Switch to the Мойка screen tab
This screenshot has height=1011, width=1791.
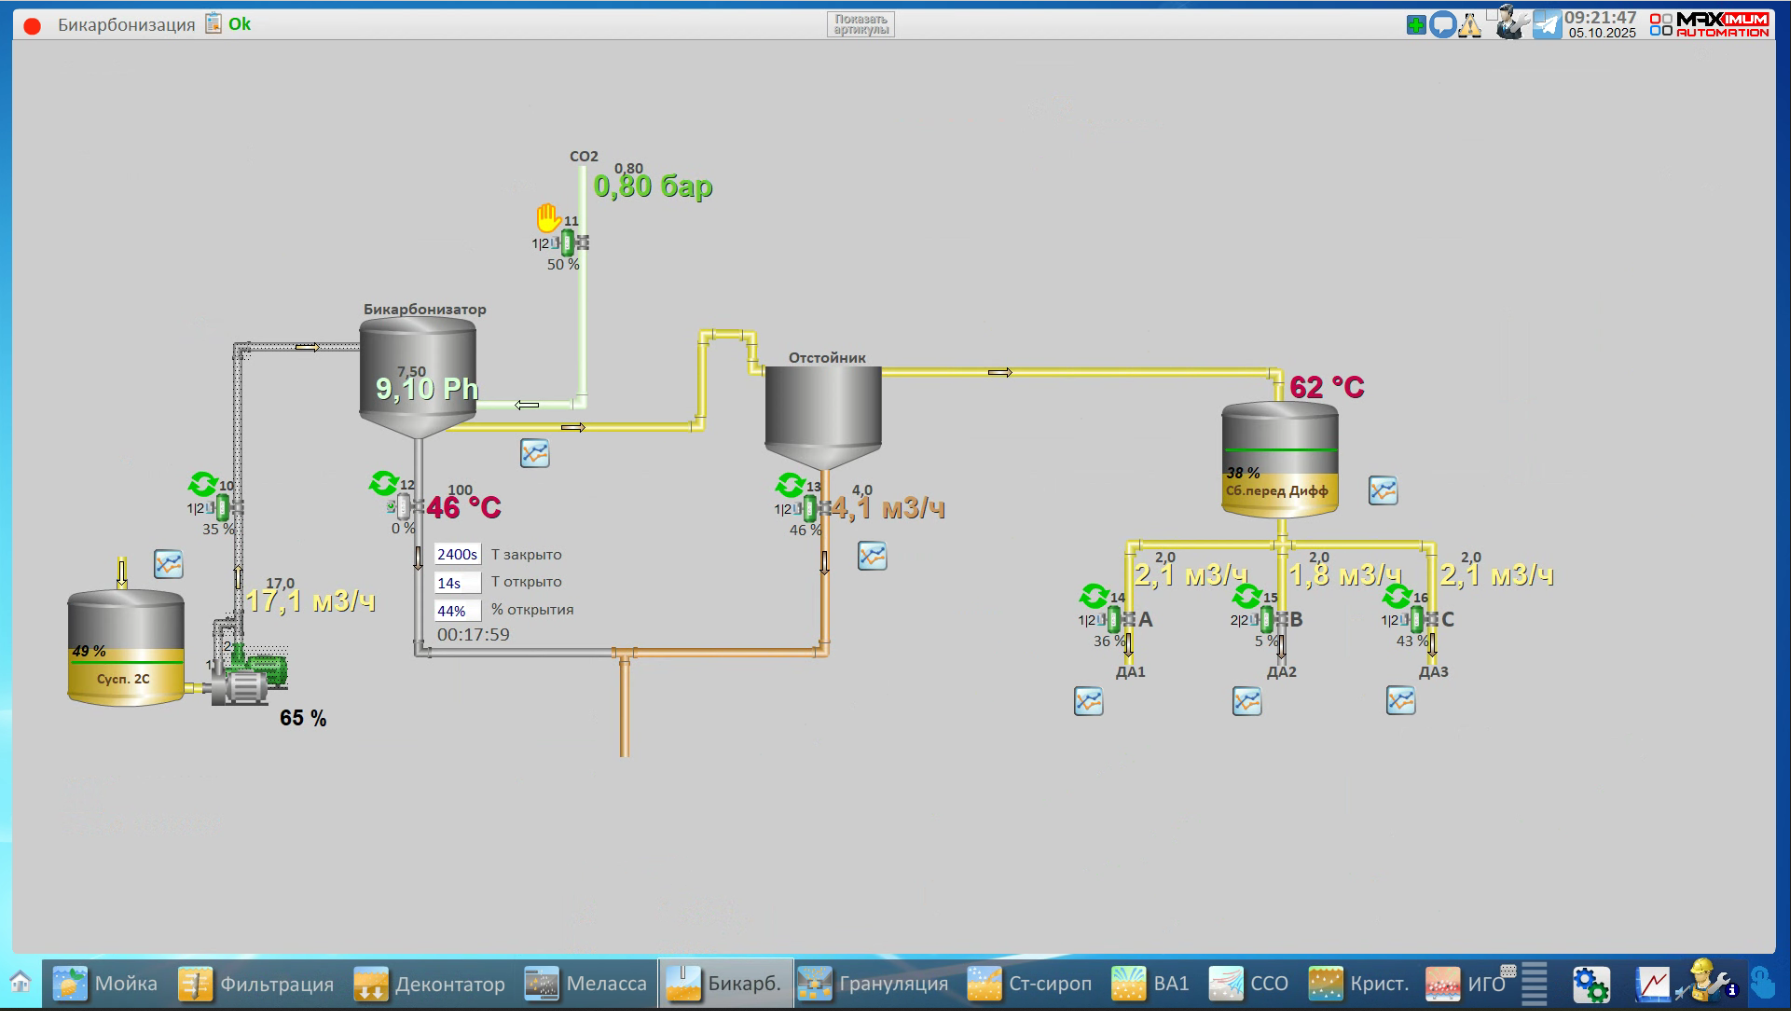pyautogui.click(x=105, y=984)
